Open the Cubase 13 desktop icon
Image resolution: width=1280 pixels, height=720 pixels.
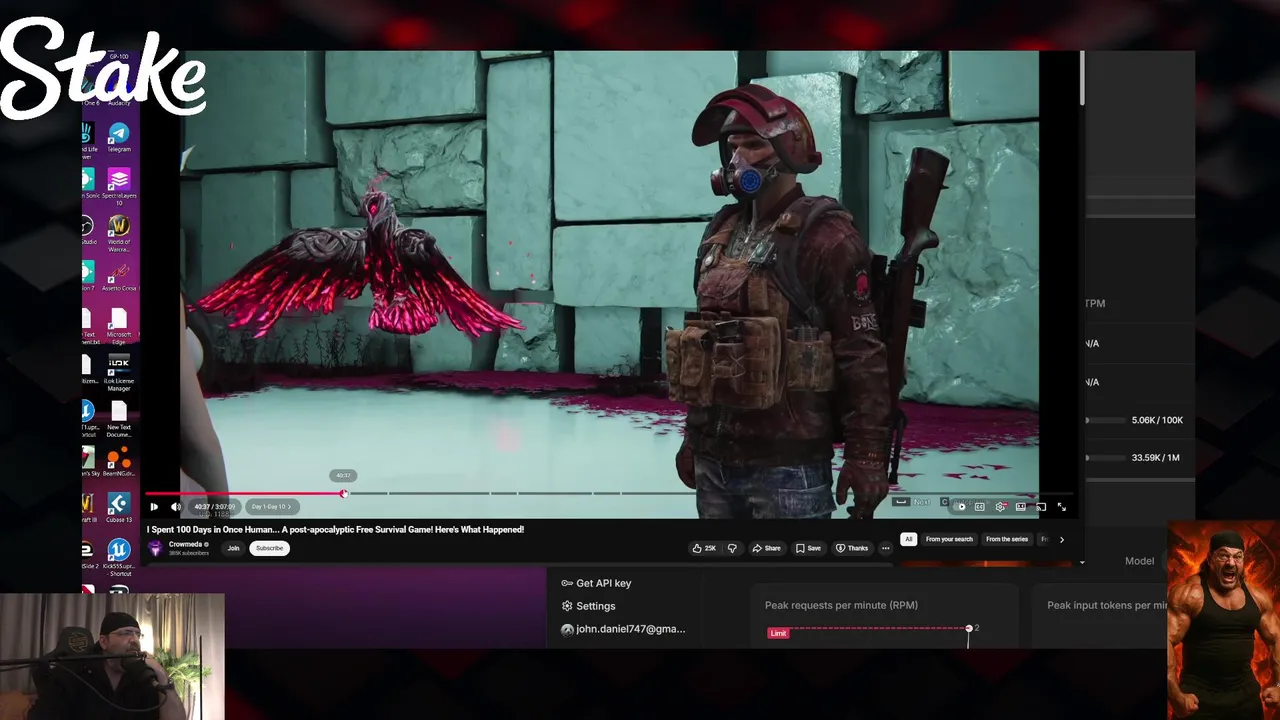coord(119,508)
